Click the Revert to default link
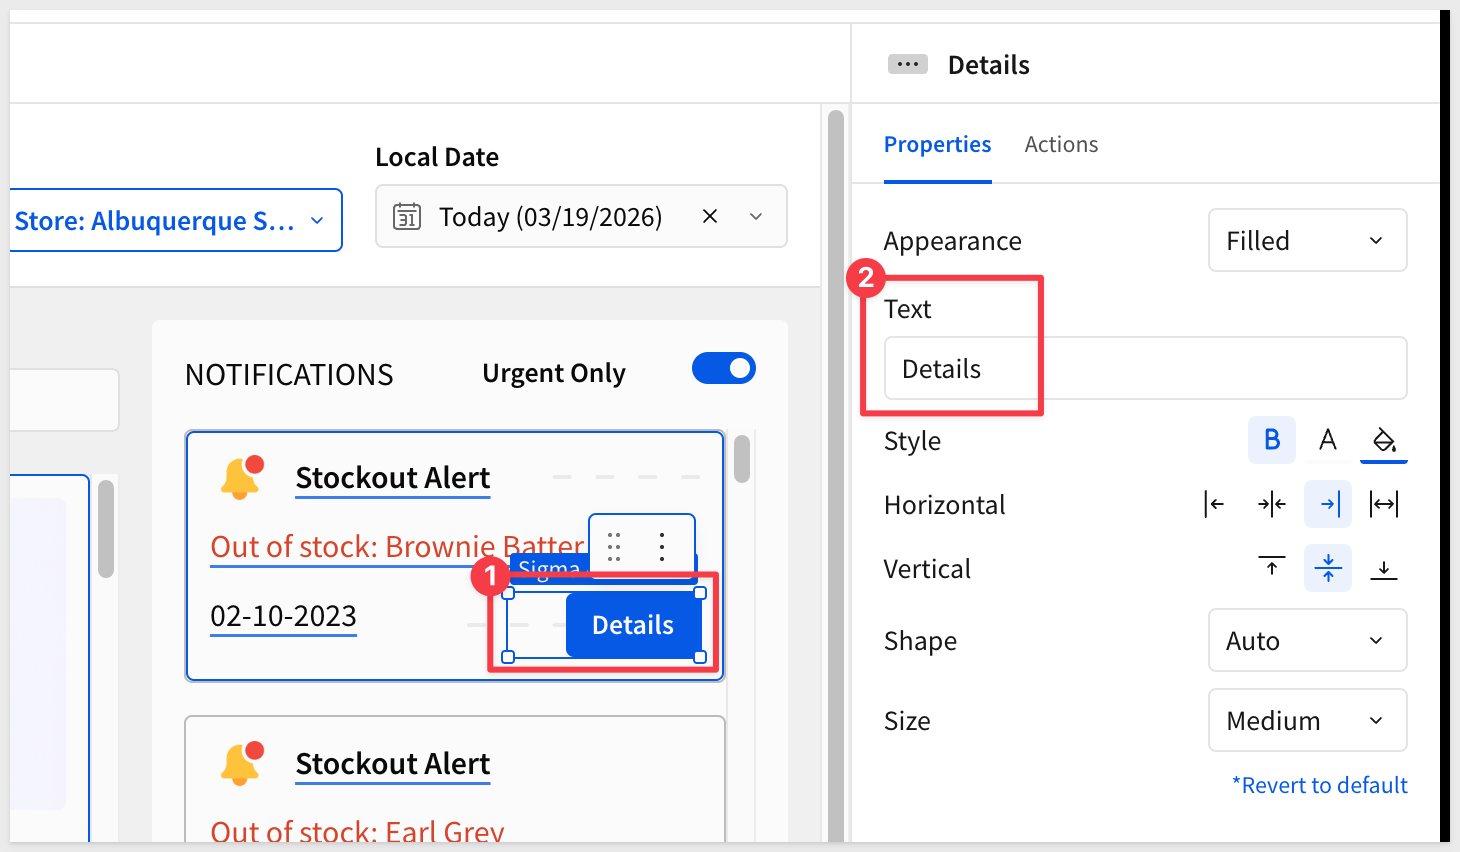This screenshot has height=852, width=1460. pos(1319,785)
